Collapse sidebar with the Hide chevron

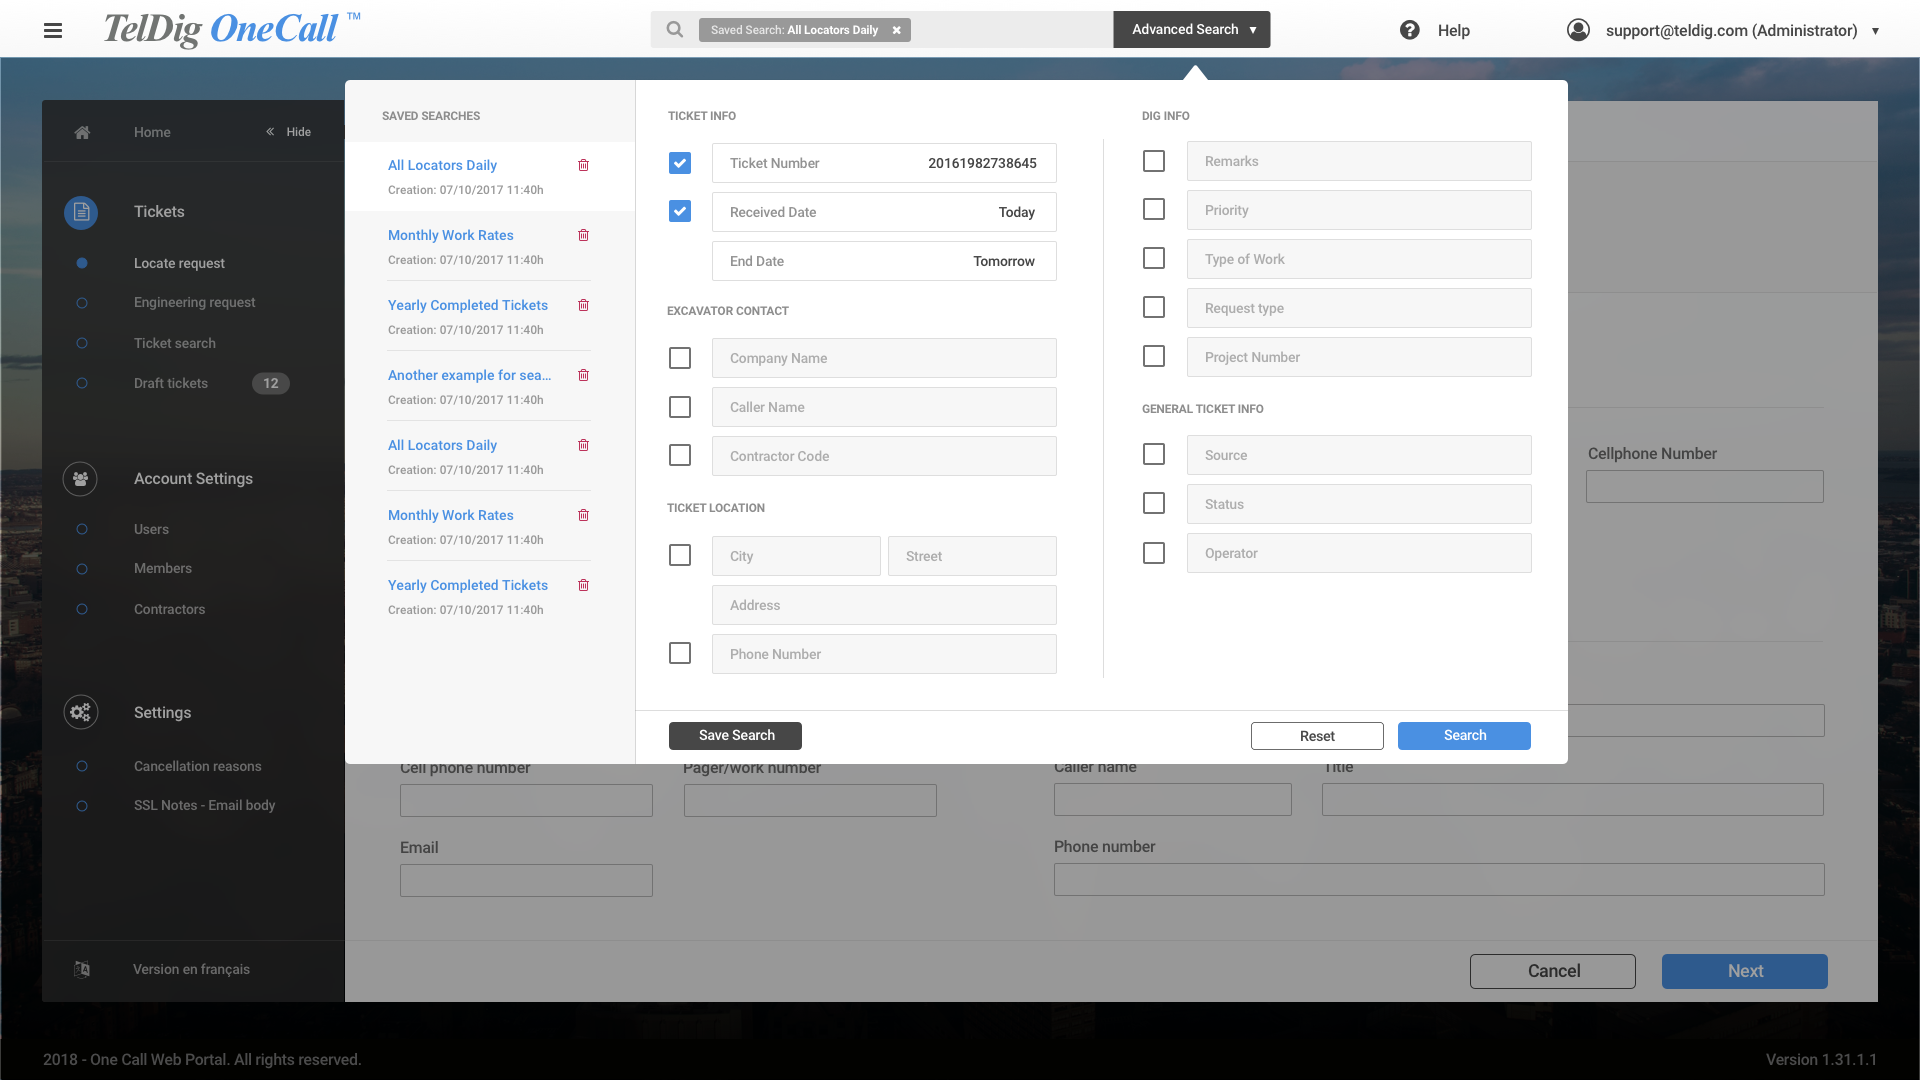[x=270, y=132]
